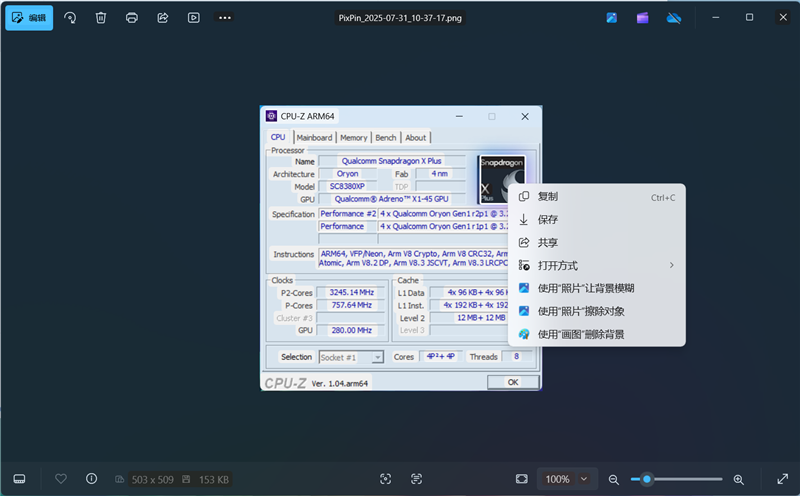
Task: Toggle the filmstrip view icon
Action: (x=19, y=479)
